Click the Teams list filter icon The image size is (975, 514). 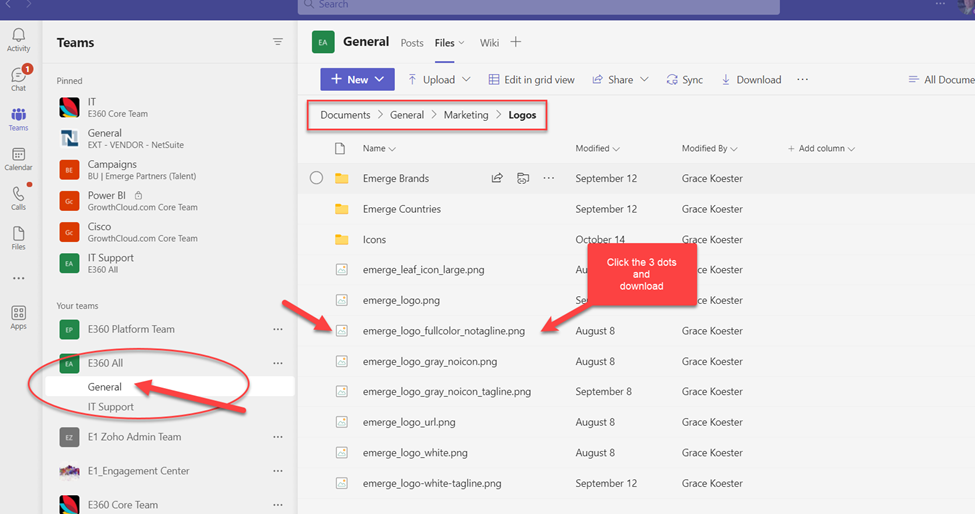277,42
